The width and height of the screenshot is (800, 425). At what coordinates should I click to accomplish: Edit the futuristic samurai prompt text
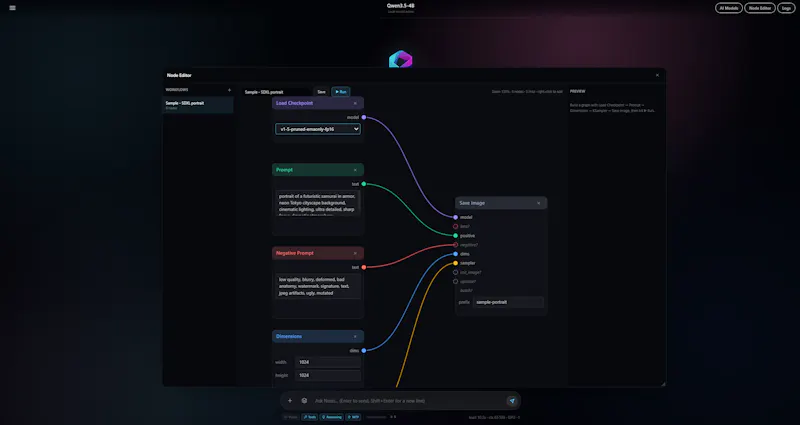(318, 203)
